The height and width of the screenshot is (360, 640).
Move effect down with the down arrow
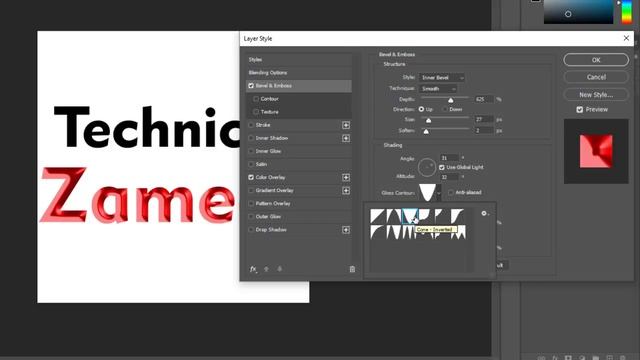click(280, 269)
